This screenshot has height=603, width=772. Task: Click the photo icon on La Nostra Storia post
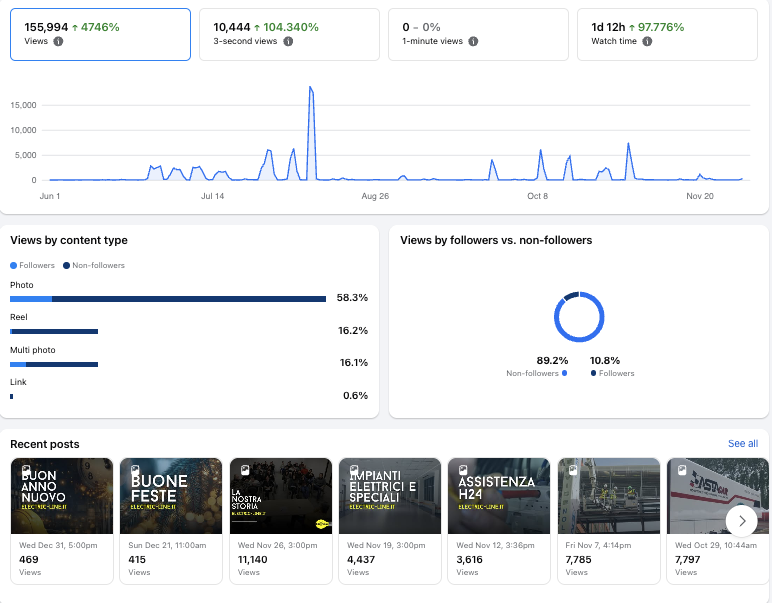245,470
